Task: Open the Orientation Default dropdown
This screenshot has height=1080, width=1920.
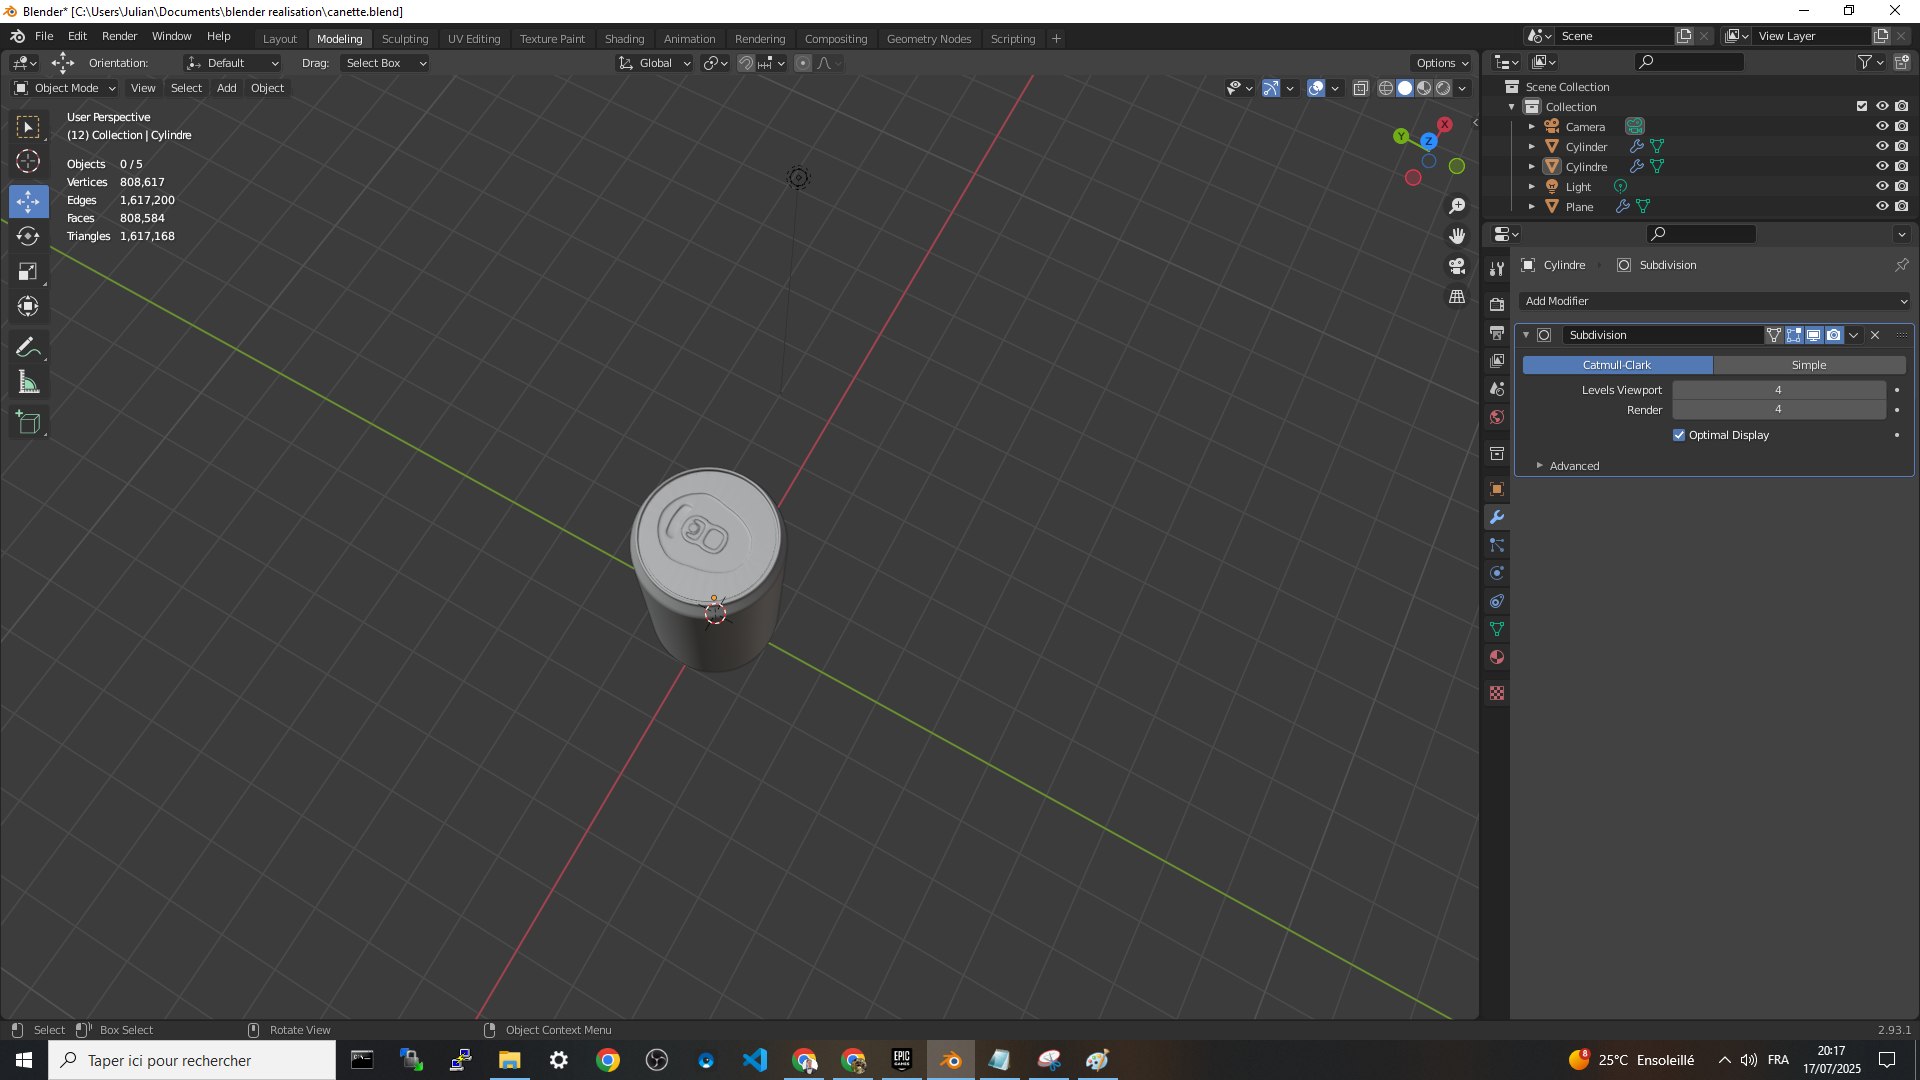Action: pos(233,63)
